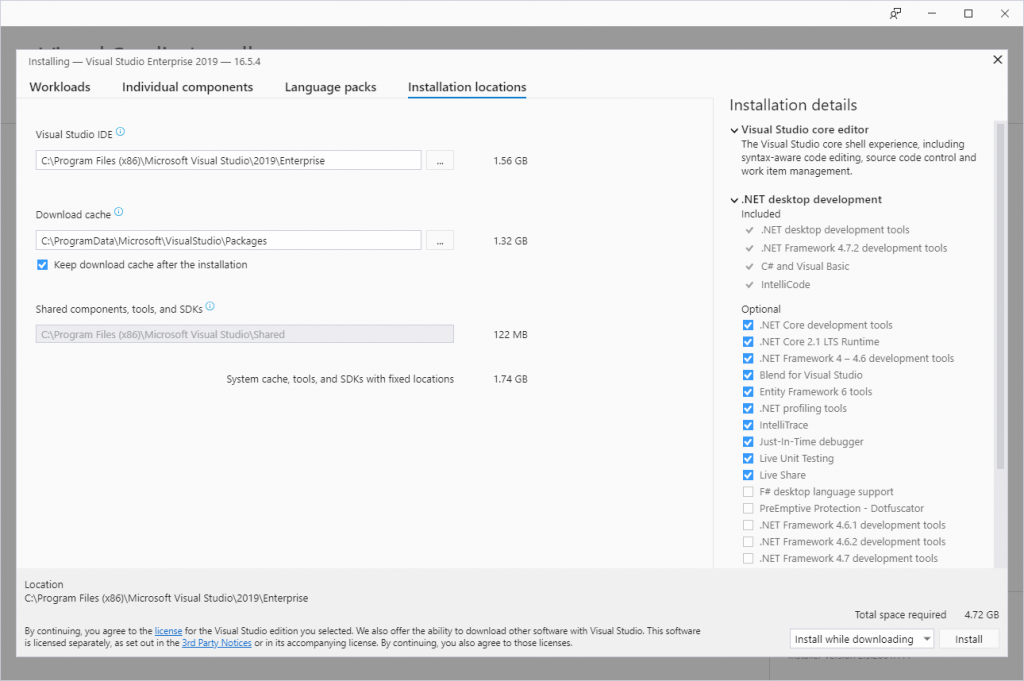This screenshot has height=681, width=1024.
Task: Open the Install while downloading dropdown
Action: pos(861,639)
